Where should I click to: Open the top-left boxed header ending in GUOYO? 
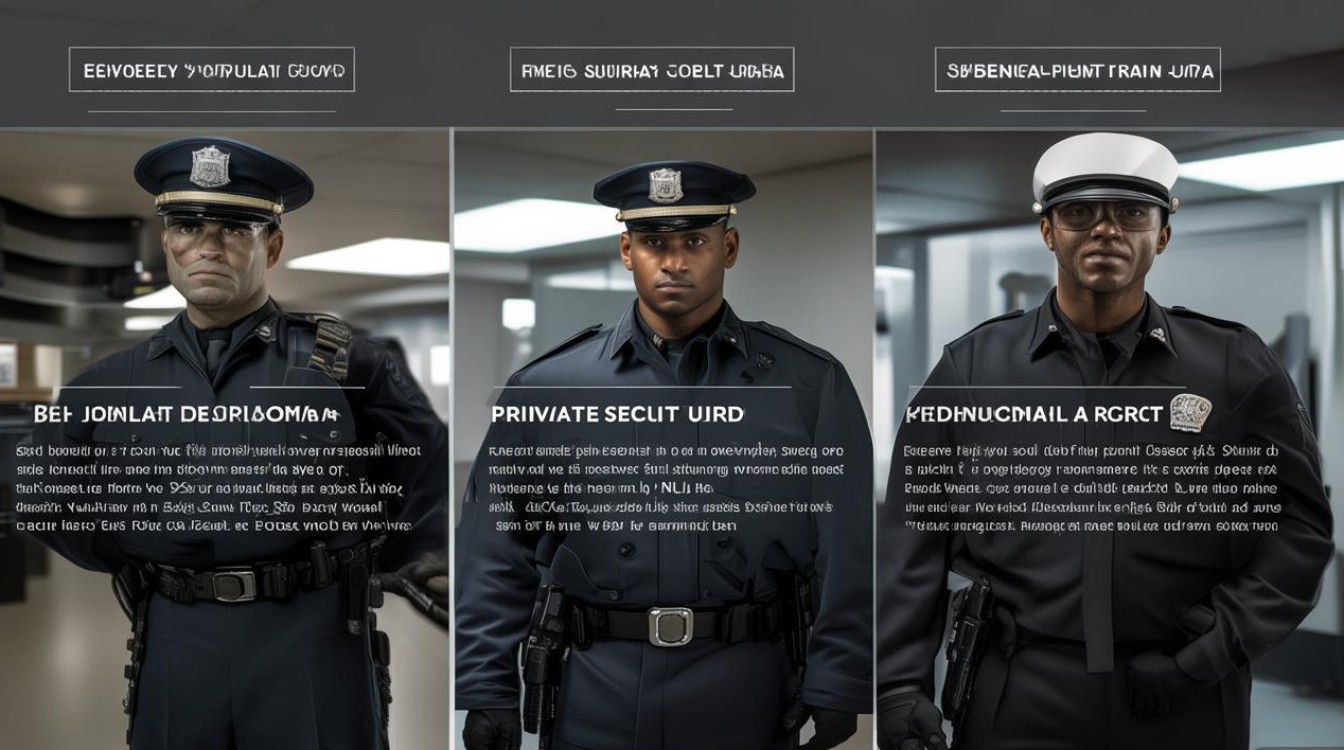pos(212,70)
